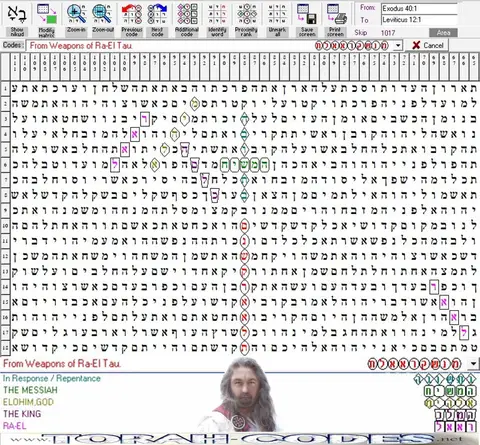Click the lower 'From Weapons of Ra-El Tau' label
Image resolution: width=480 pixels, height=445 pixels.
pos(62,363)
